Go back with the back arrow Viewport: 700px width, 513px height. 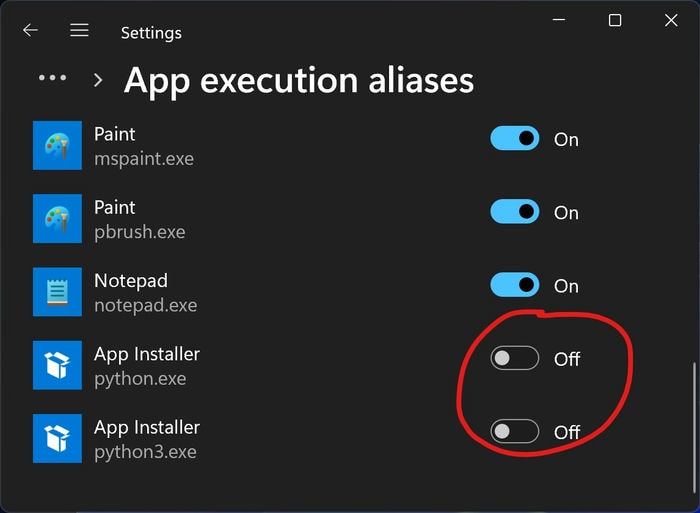30,30
